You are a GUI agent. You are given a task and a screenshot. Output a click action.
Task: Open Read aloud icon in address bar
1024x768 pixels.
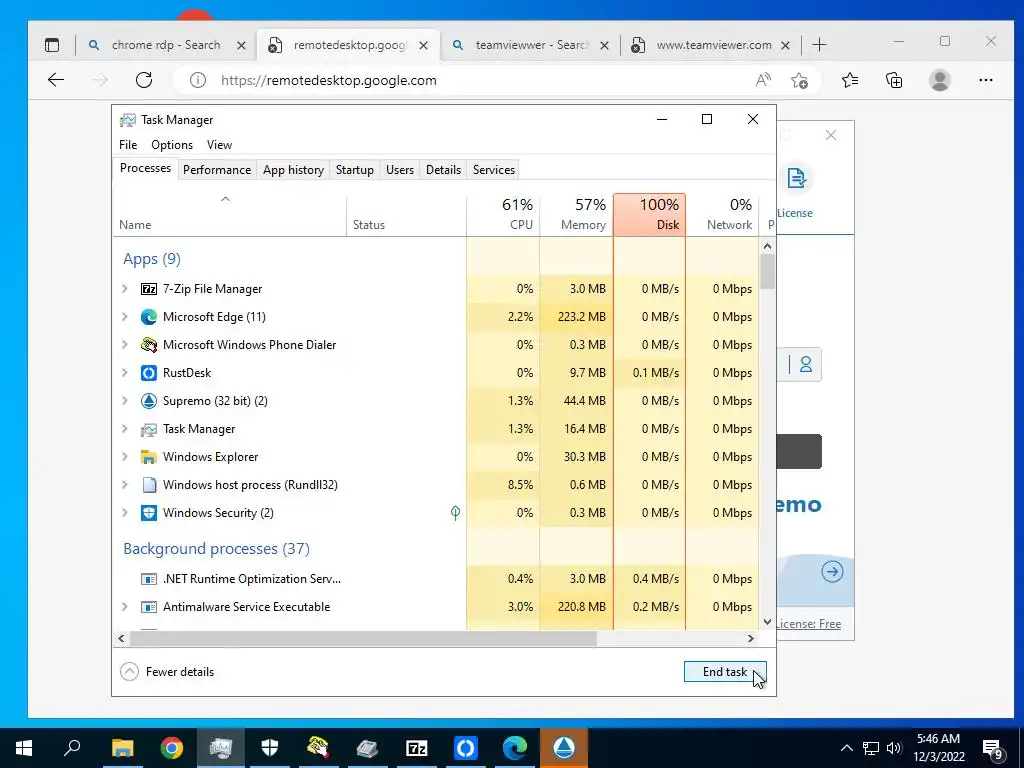click(763, 80)
